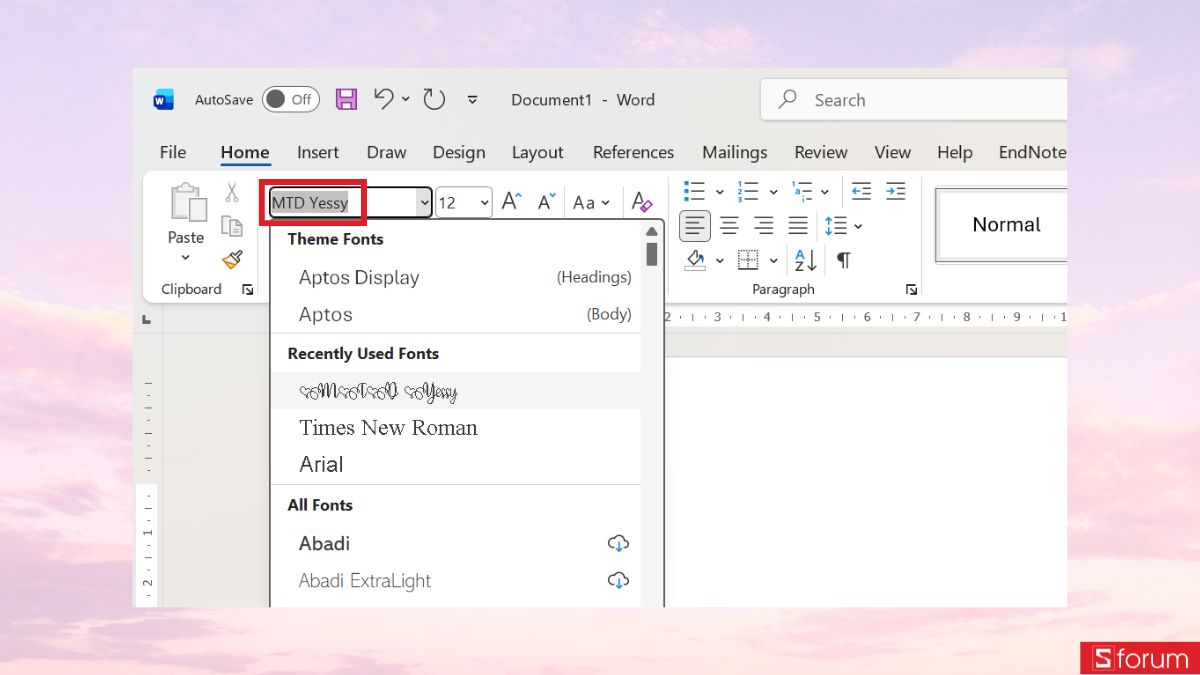
Task: Toggle show paragraph marks (¶)
Action: pos(844,260)
